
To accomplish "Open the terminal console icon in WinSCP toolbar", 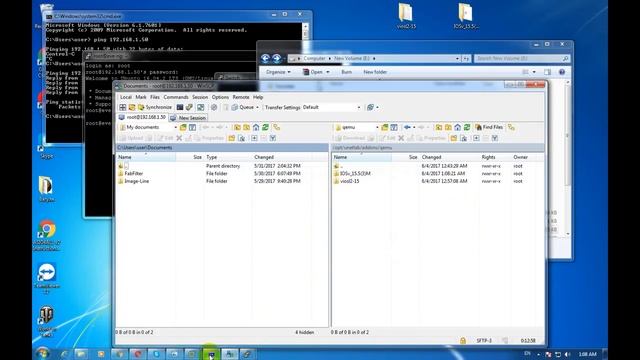I will pyautogui.click(x=180, y=107).
